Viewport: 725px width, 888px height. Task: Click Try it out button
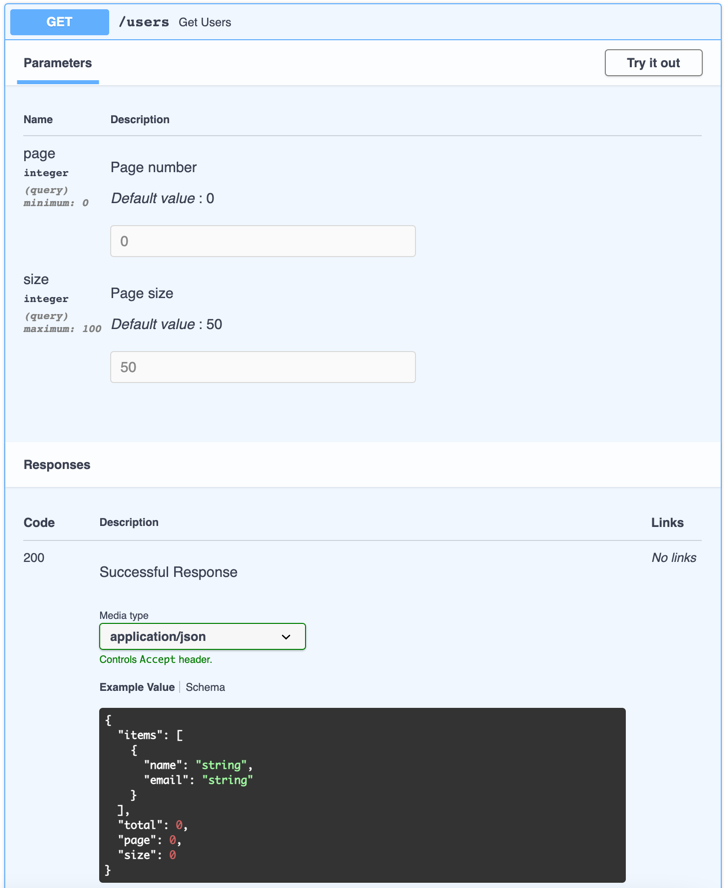653,62
